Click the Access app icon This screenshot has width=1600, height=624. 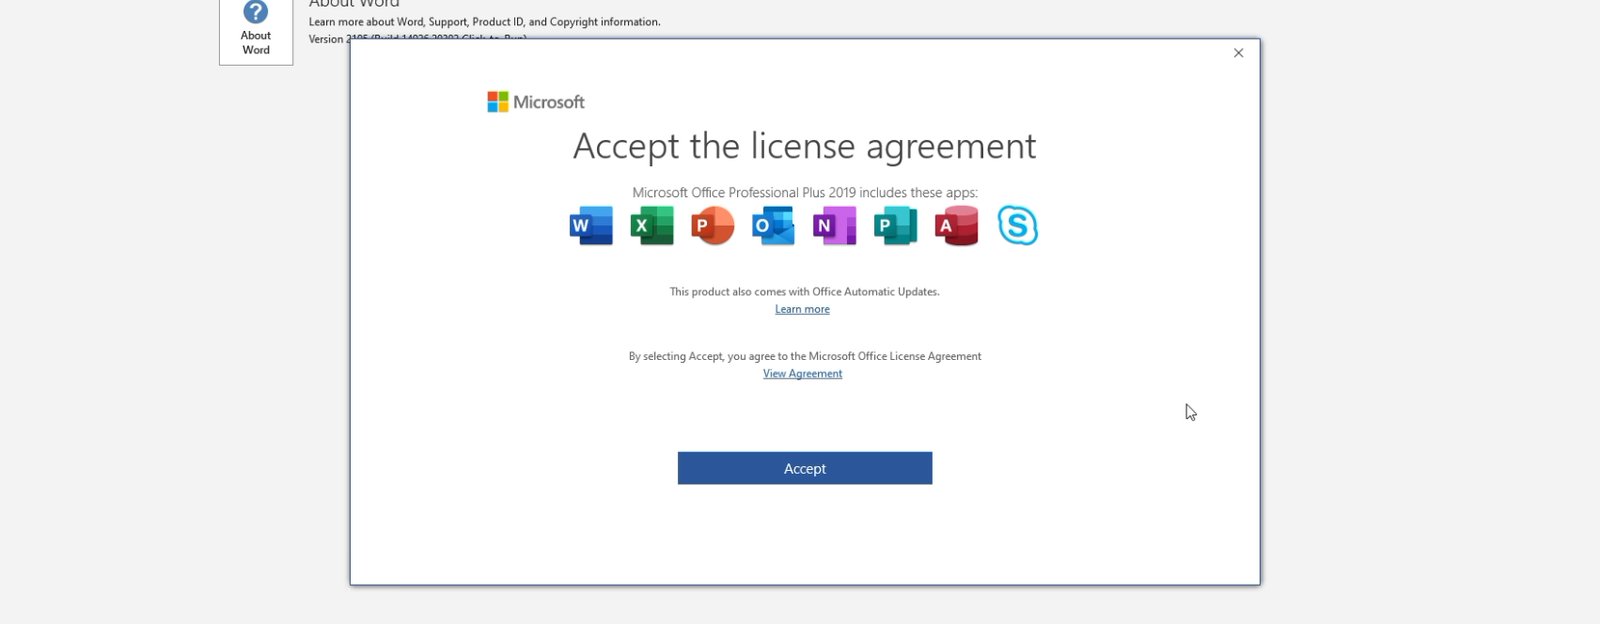point(957,226)
